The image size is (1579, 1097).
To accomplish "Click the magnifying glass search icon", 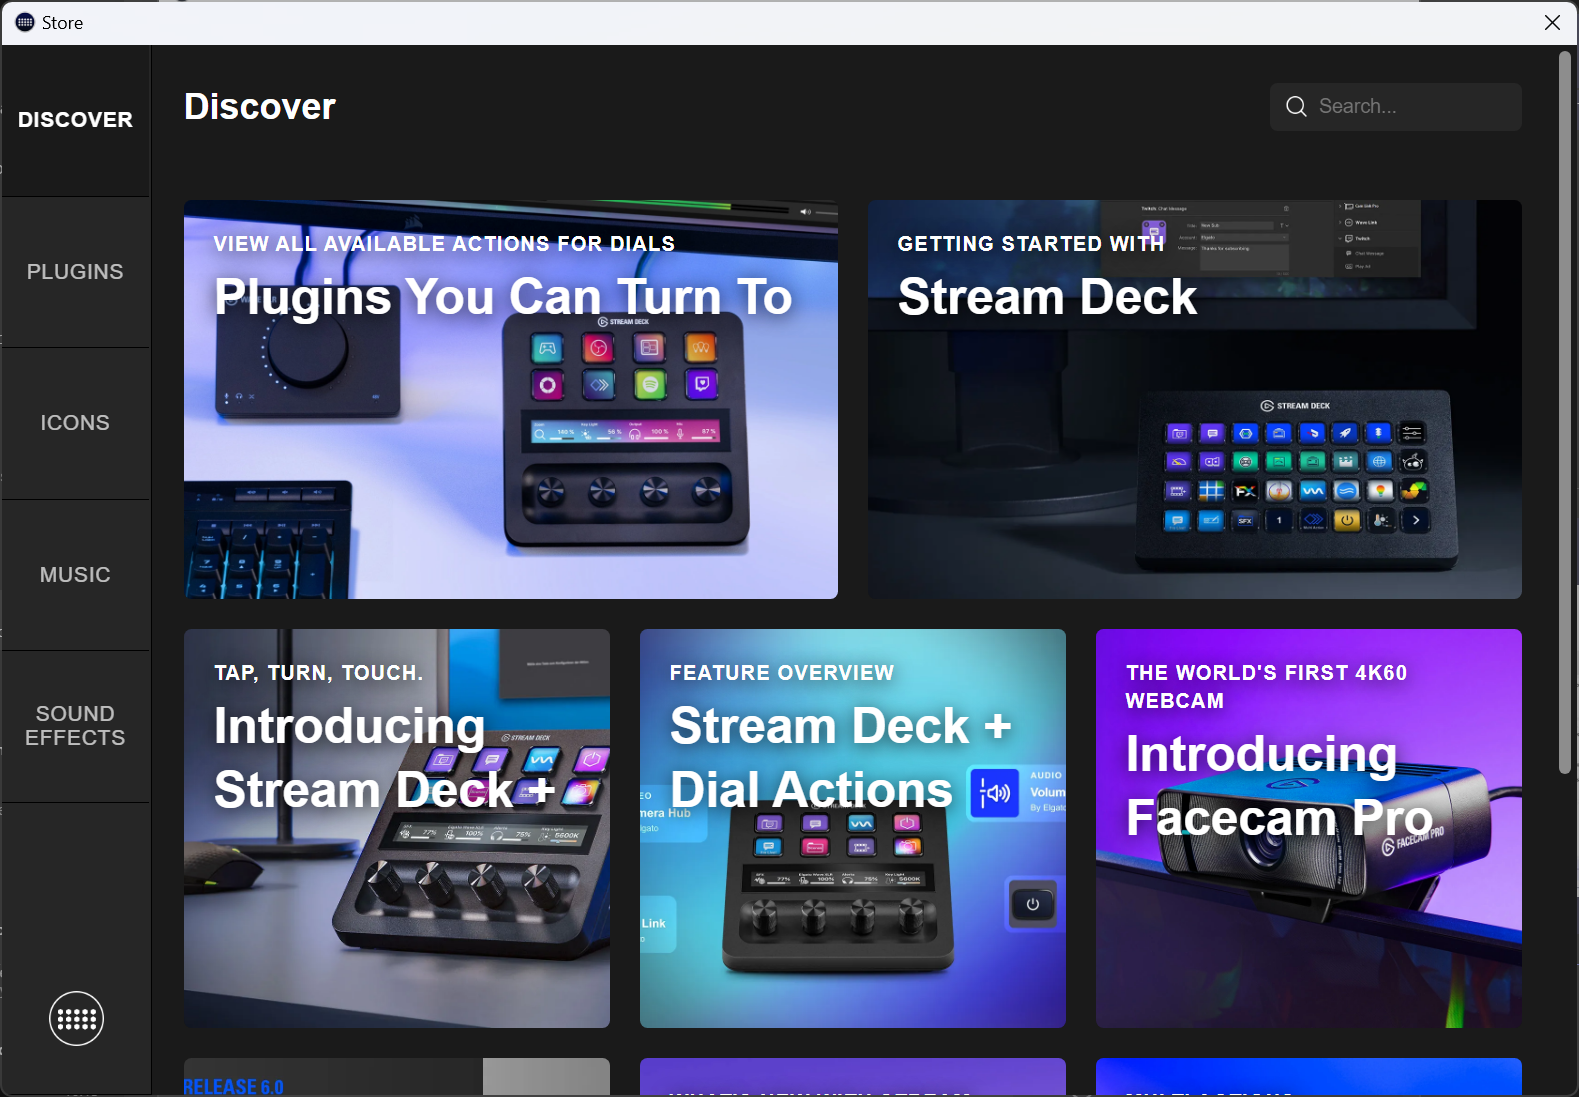I will [x=1296, y=107].
